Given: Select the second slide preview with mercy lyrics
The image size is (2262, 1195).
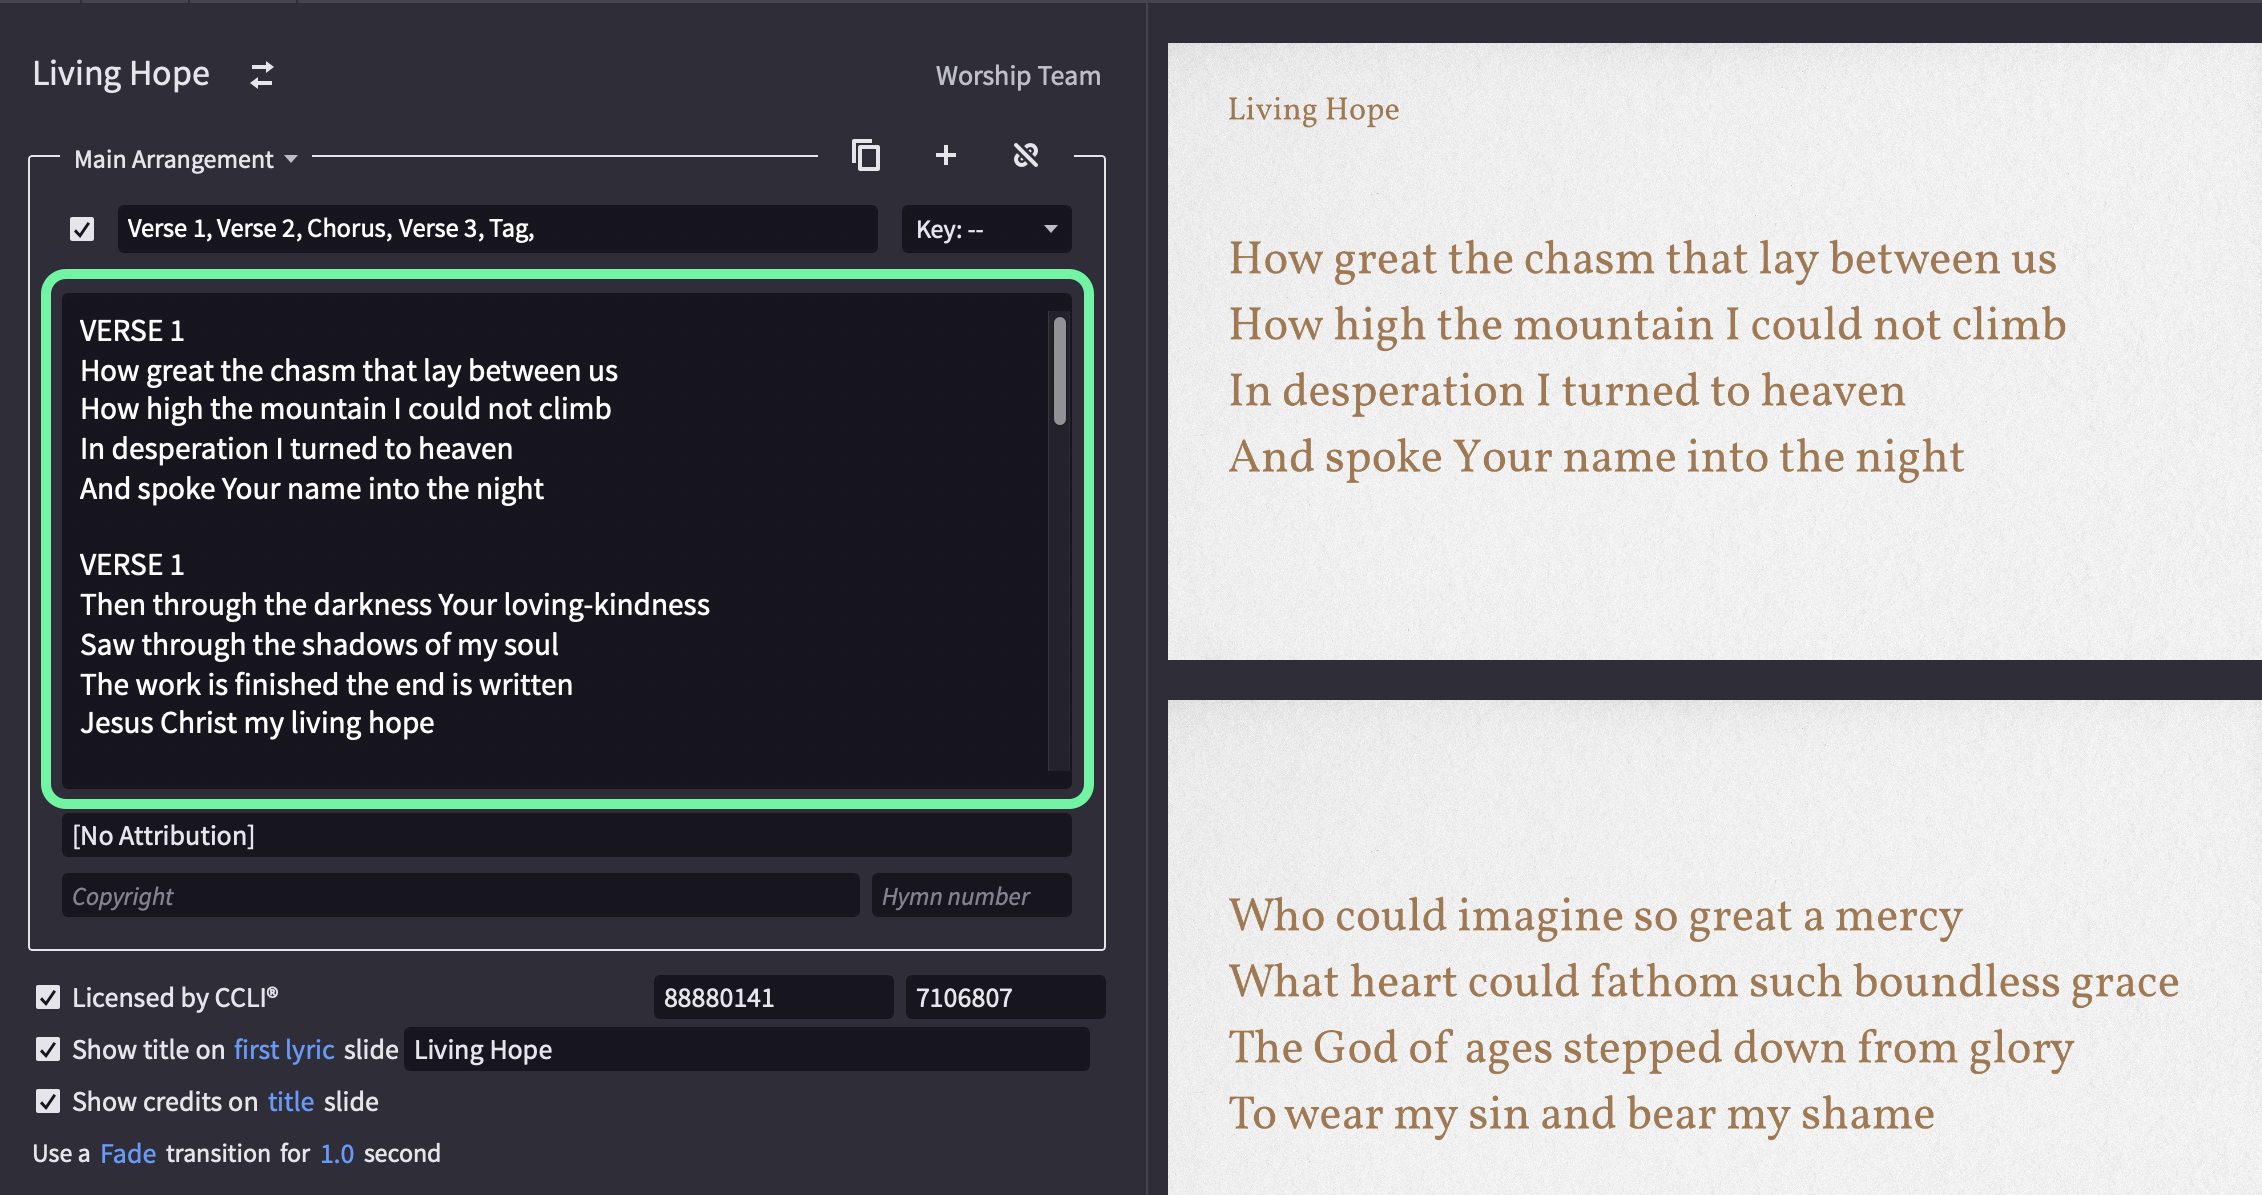Looking at the screenshot, I should (1715, 947).
